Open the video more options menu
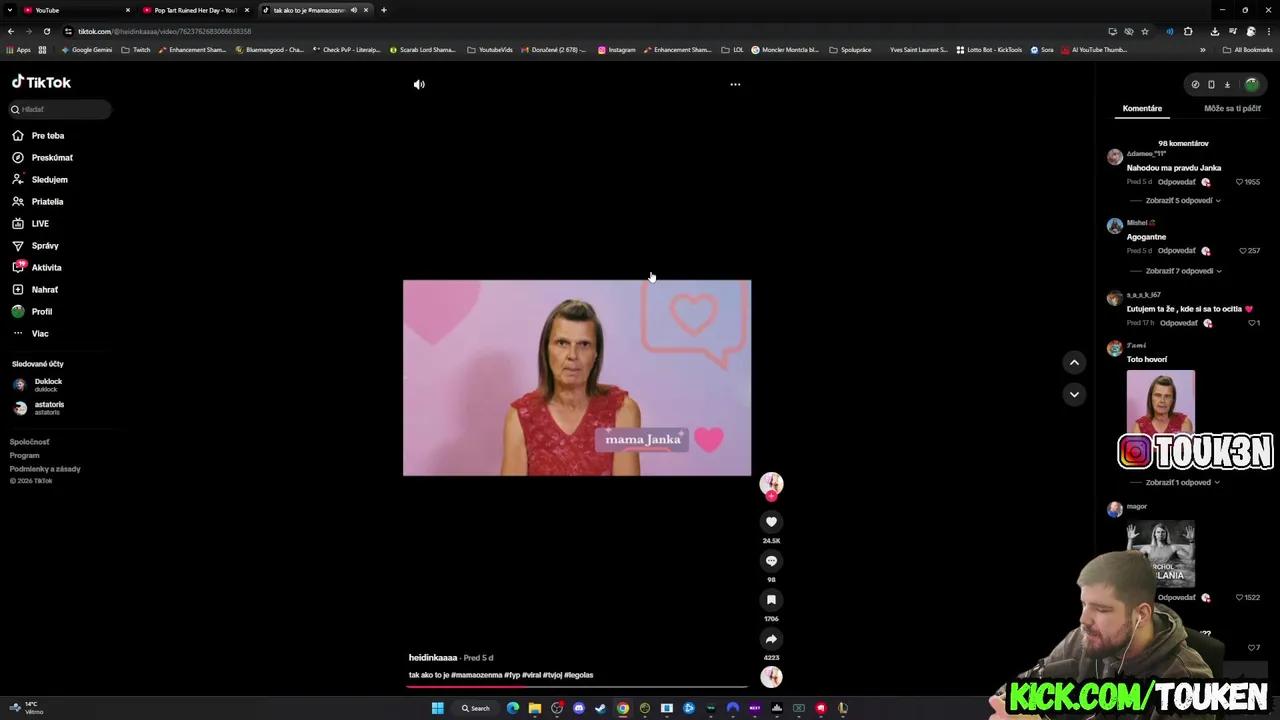 click(735, 85)
